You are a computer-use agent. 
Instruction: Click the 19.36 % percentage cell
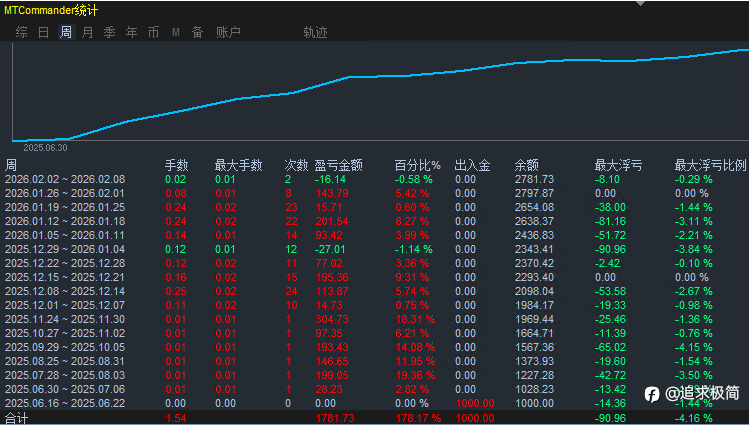click(x=415, y=375)
